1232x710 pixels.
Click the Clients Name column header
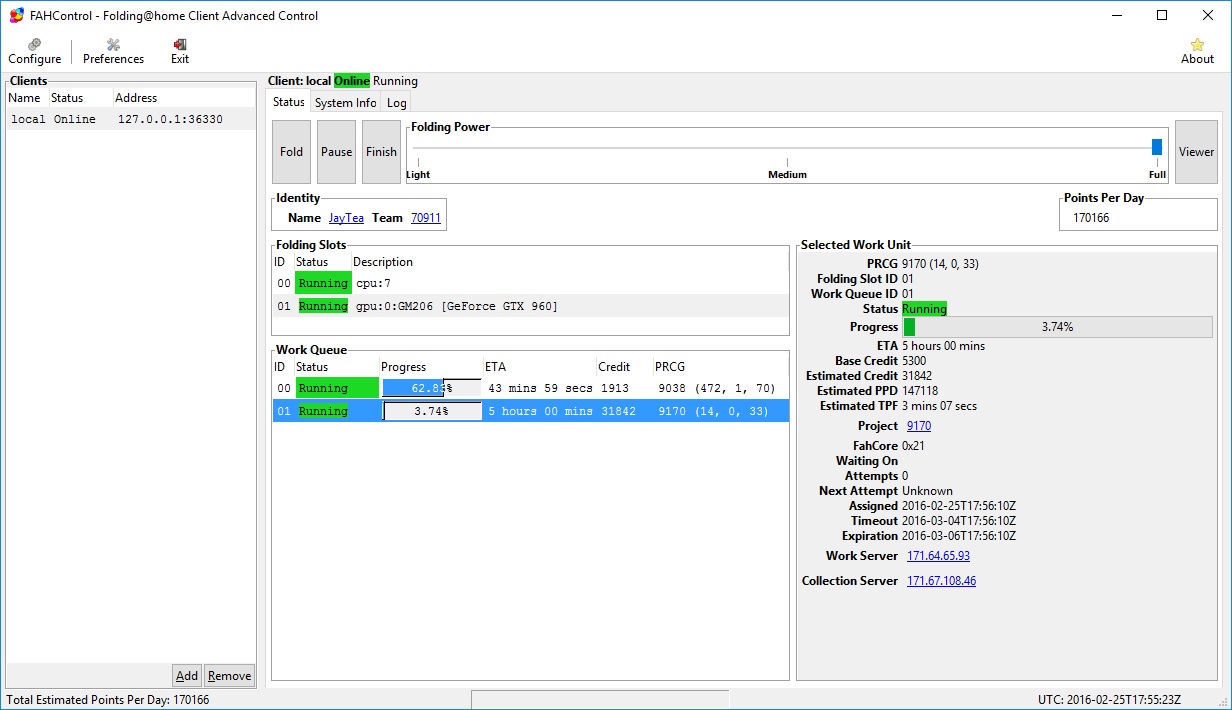(27, 98)
